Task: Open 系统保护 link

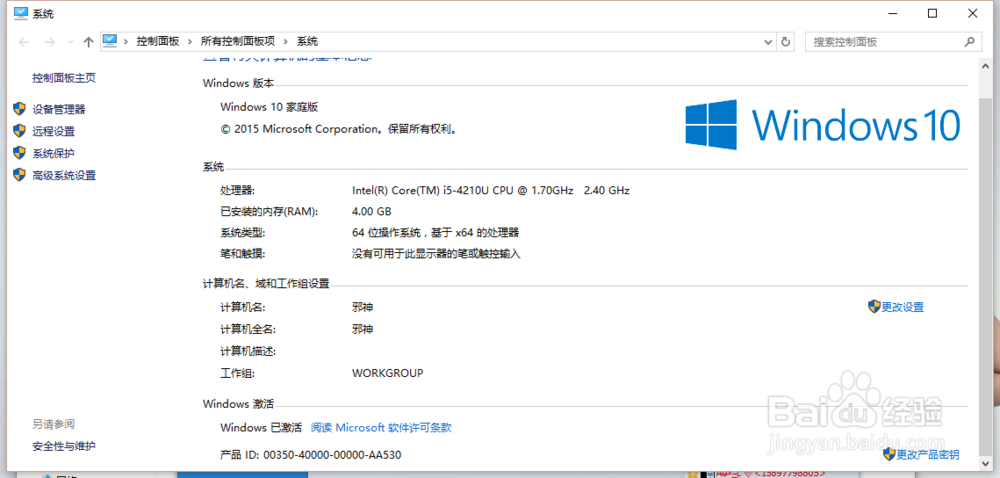Action: (x=54, y=154)
